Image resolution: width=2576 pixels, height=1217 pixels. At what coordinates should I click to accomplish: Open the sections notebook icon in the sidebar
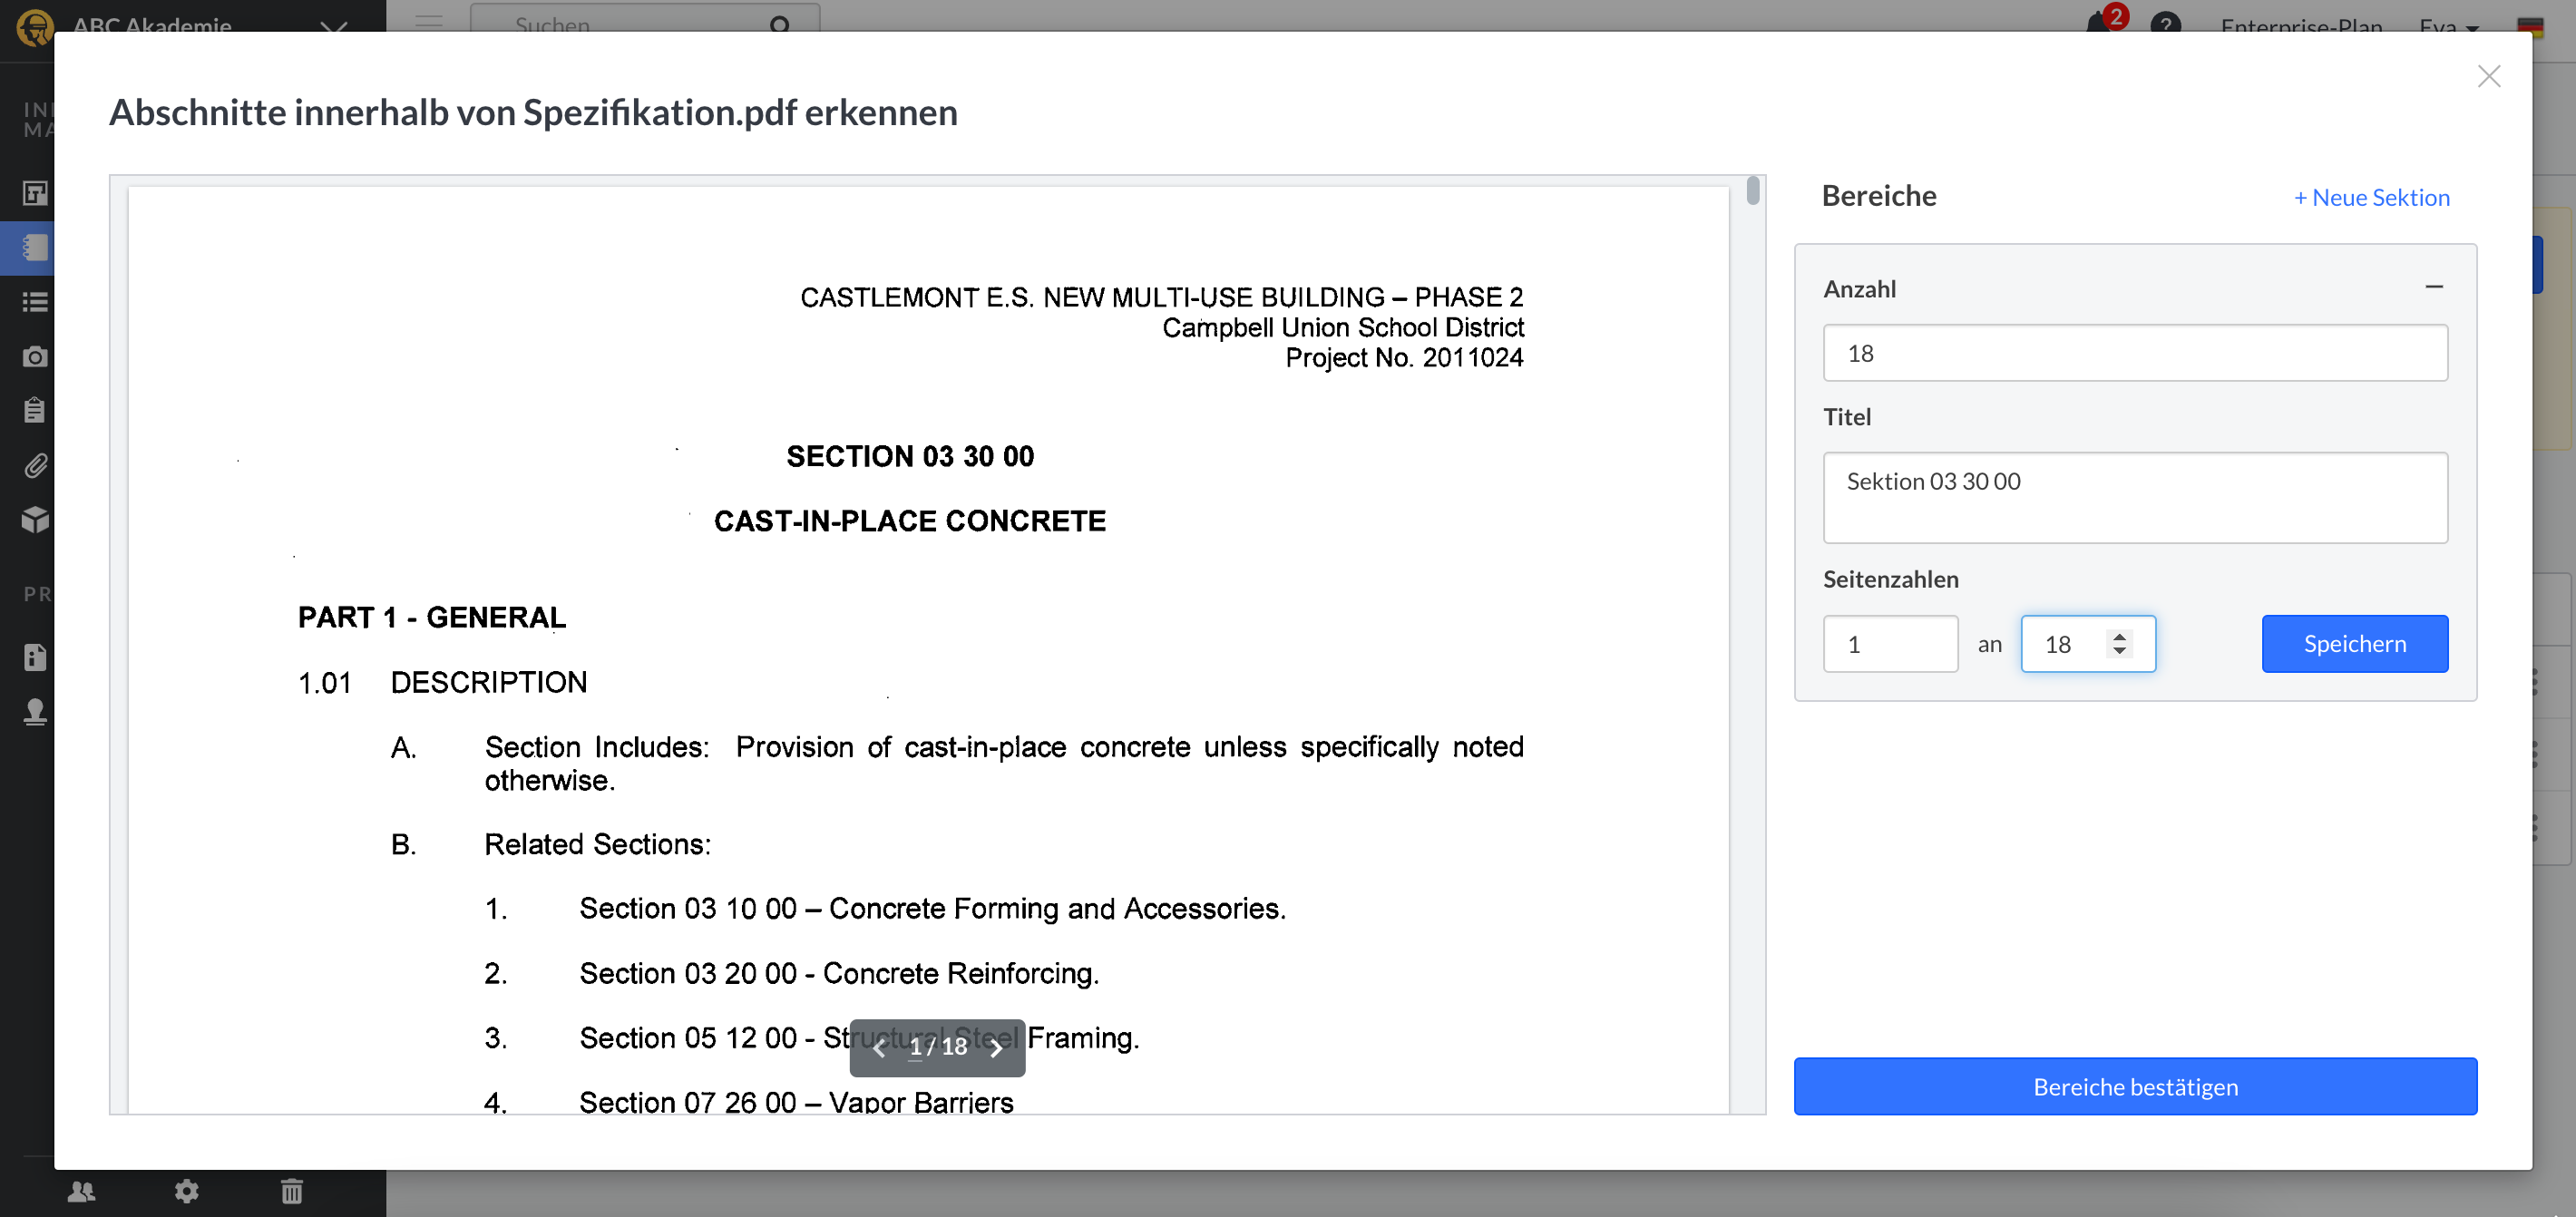[35, 247]
